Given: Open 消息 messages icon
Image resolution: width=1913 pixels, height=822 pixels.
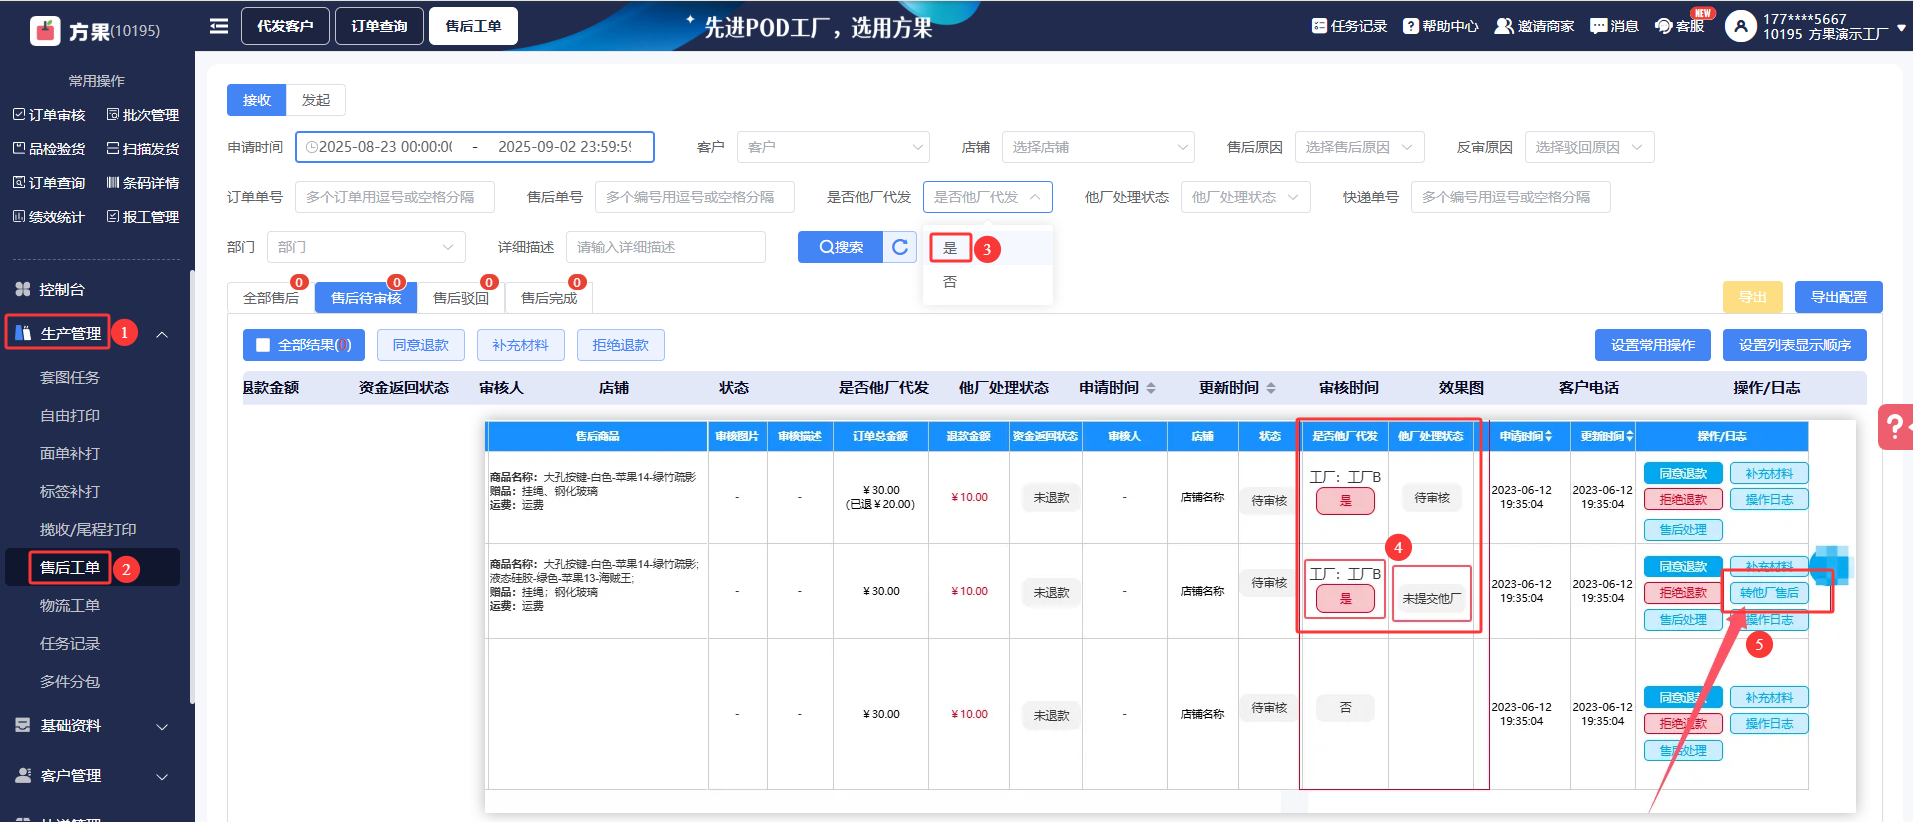Looking at the screenshot, I should tap(1599, 26).
